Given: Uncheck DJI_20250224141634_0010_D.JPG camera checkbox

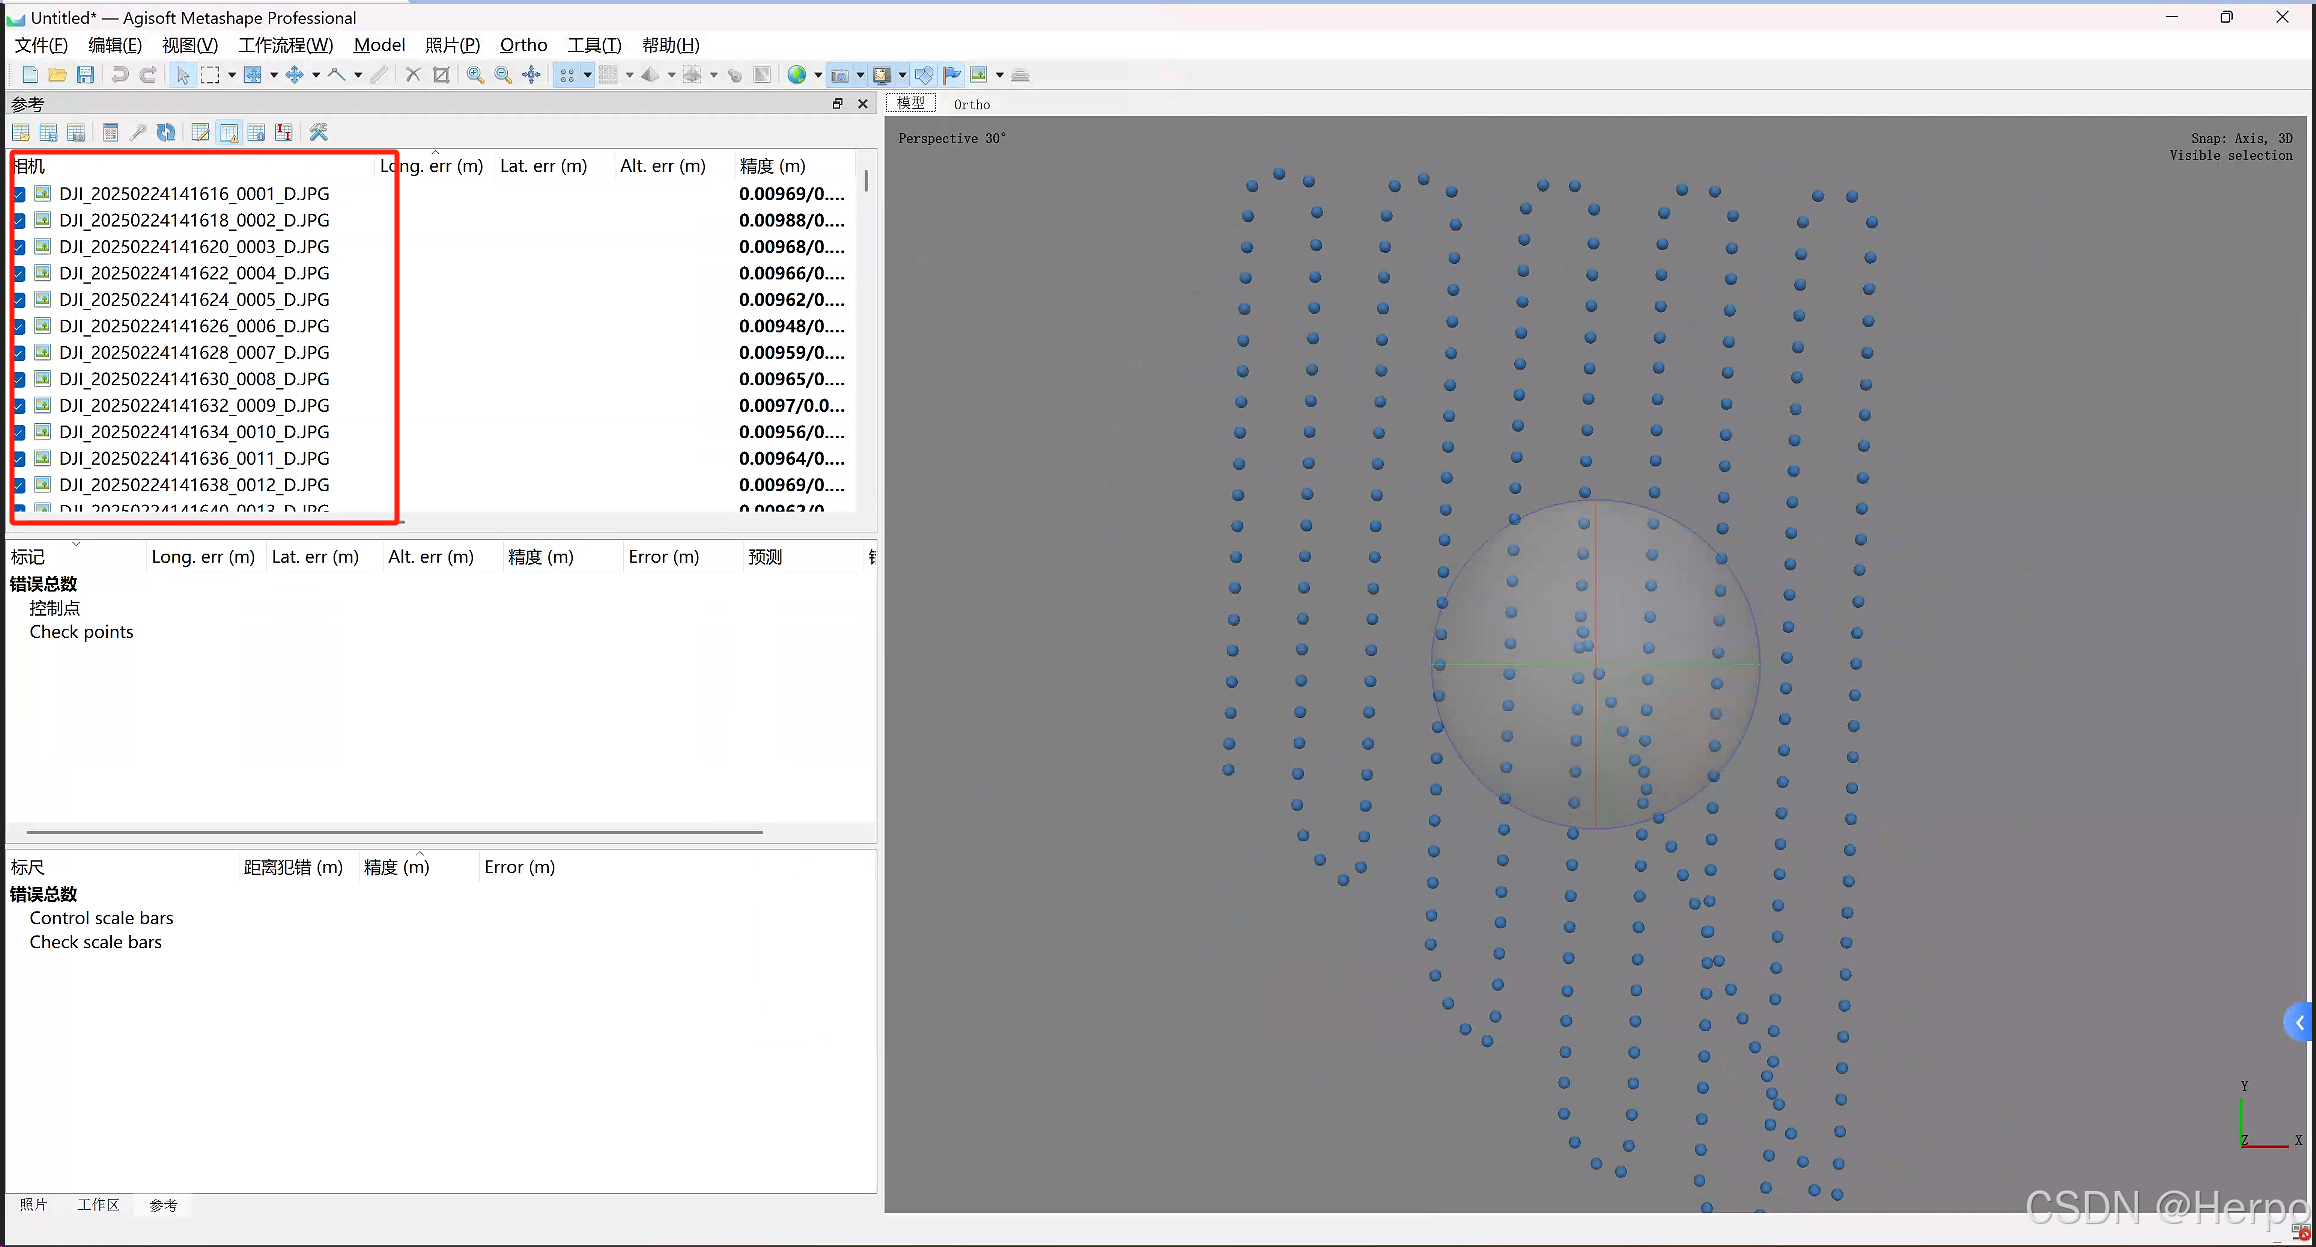Looking at the screenshot, I should [19, 432].
